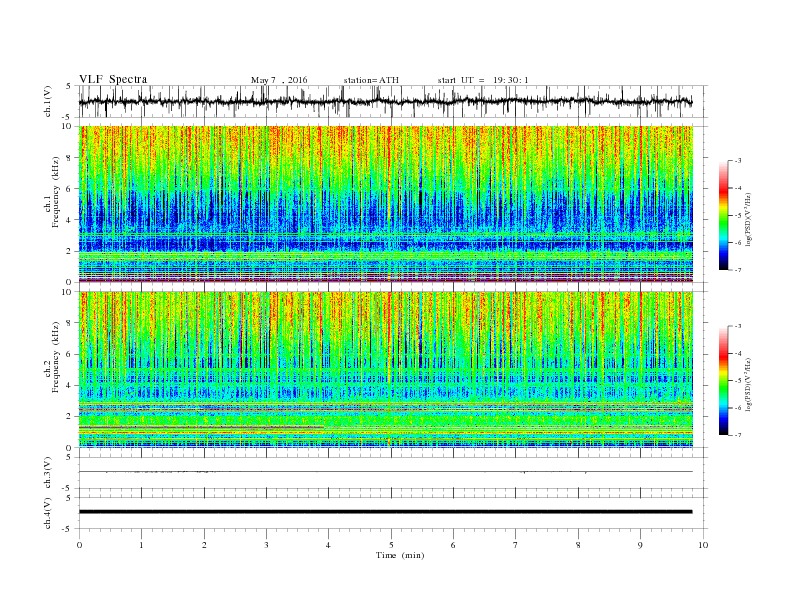Image resolution: width=792 pixels, height=612 pixels.
Task: Click the "ch.3(V)" axis label
Action: click(47, 473)
